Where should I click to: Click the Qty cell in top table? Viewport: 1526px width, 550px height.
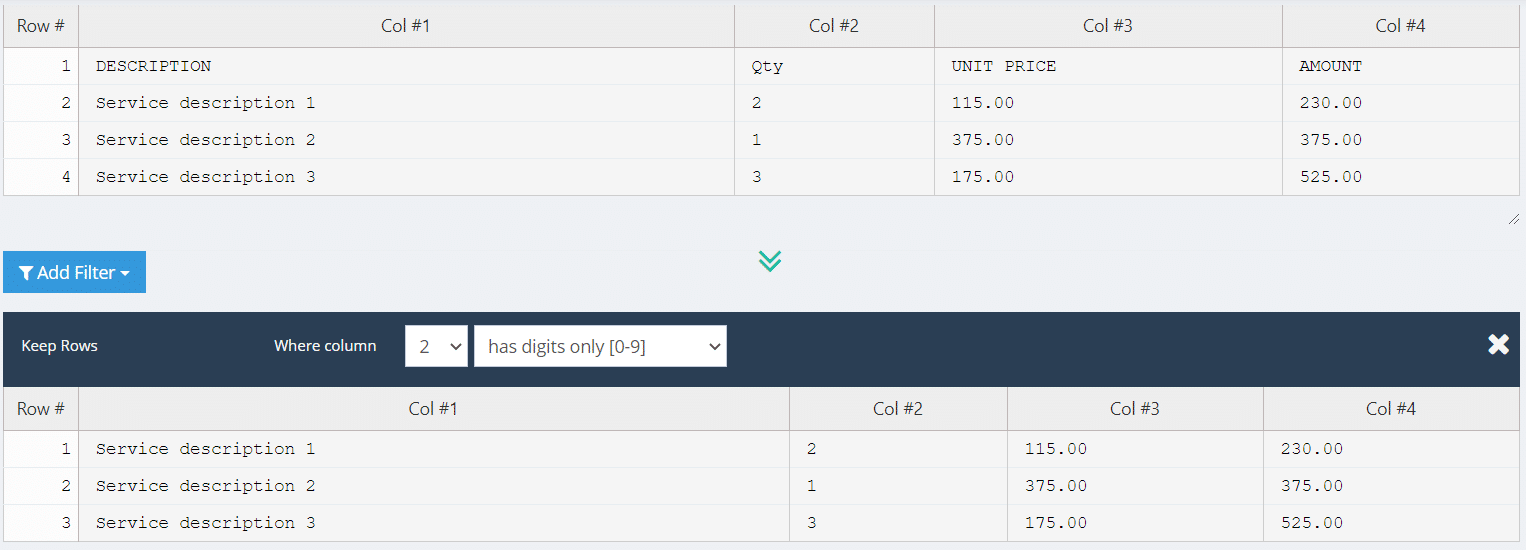click(x=767, y=66)
